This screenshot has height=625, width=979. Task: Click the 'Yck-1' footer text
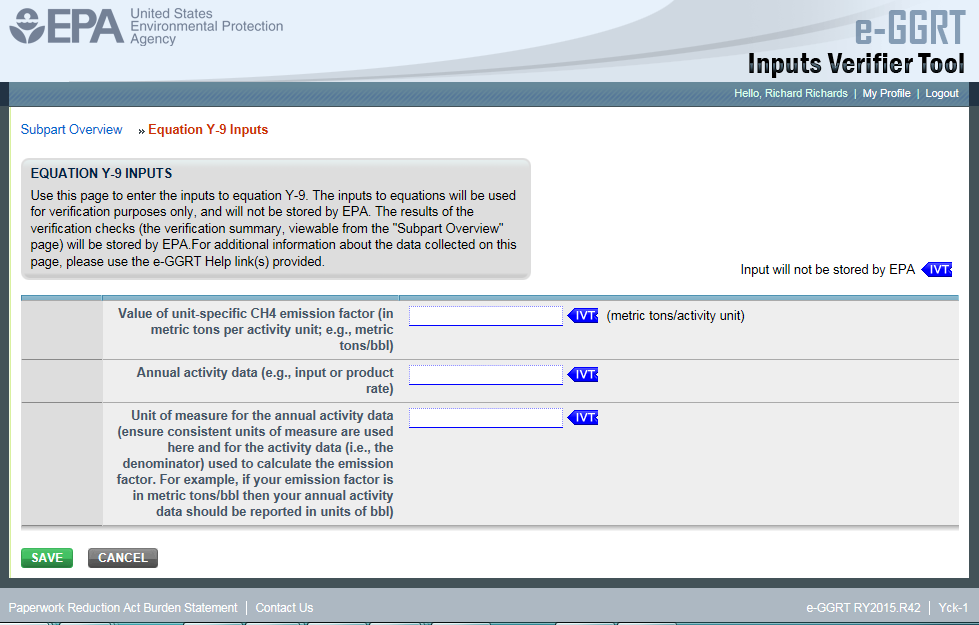click(953, 608)
